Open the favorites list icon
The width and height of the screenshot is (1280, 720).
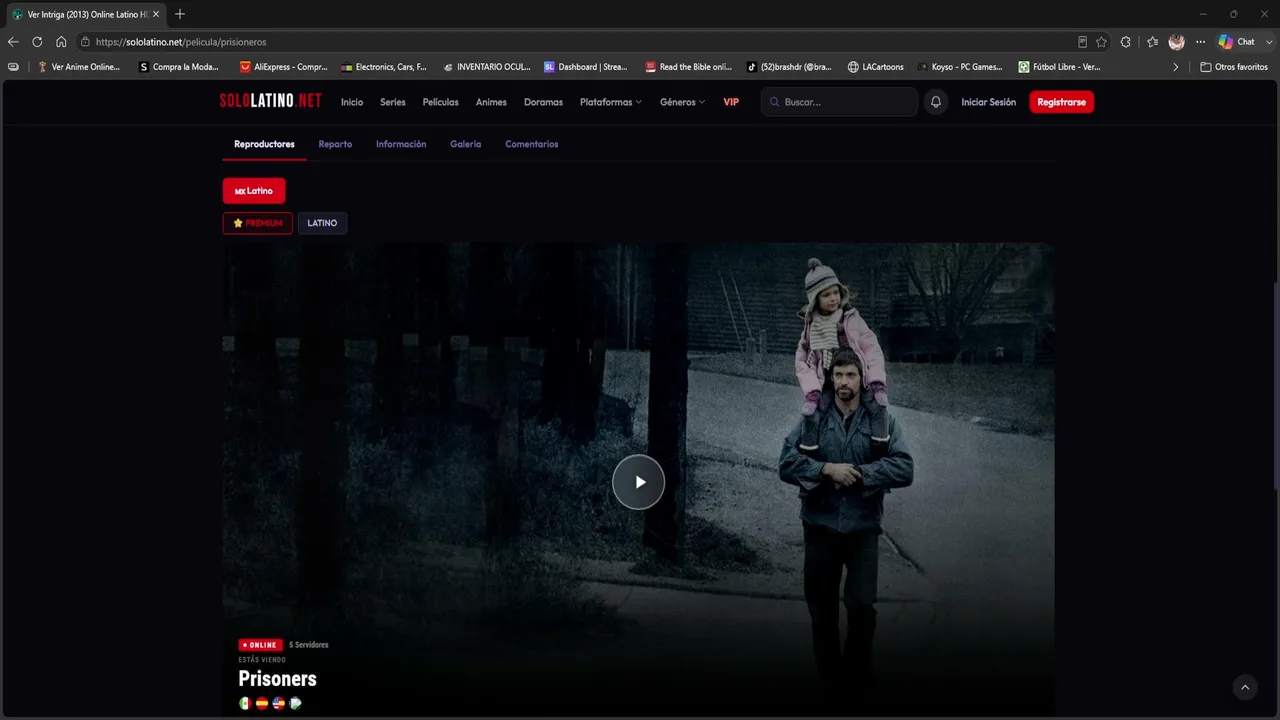coord(1152,42)
